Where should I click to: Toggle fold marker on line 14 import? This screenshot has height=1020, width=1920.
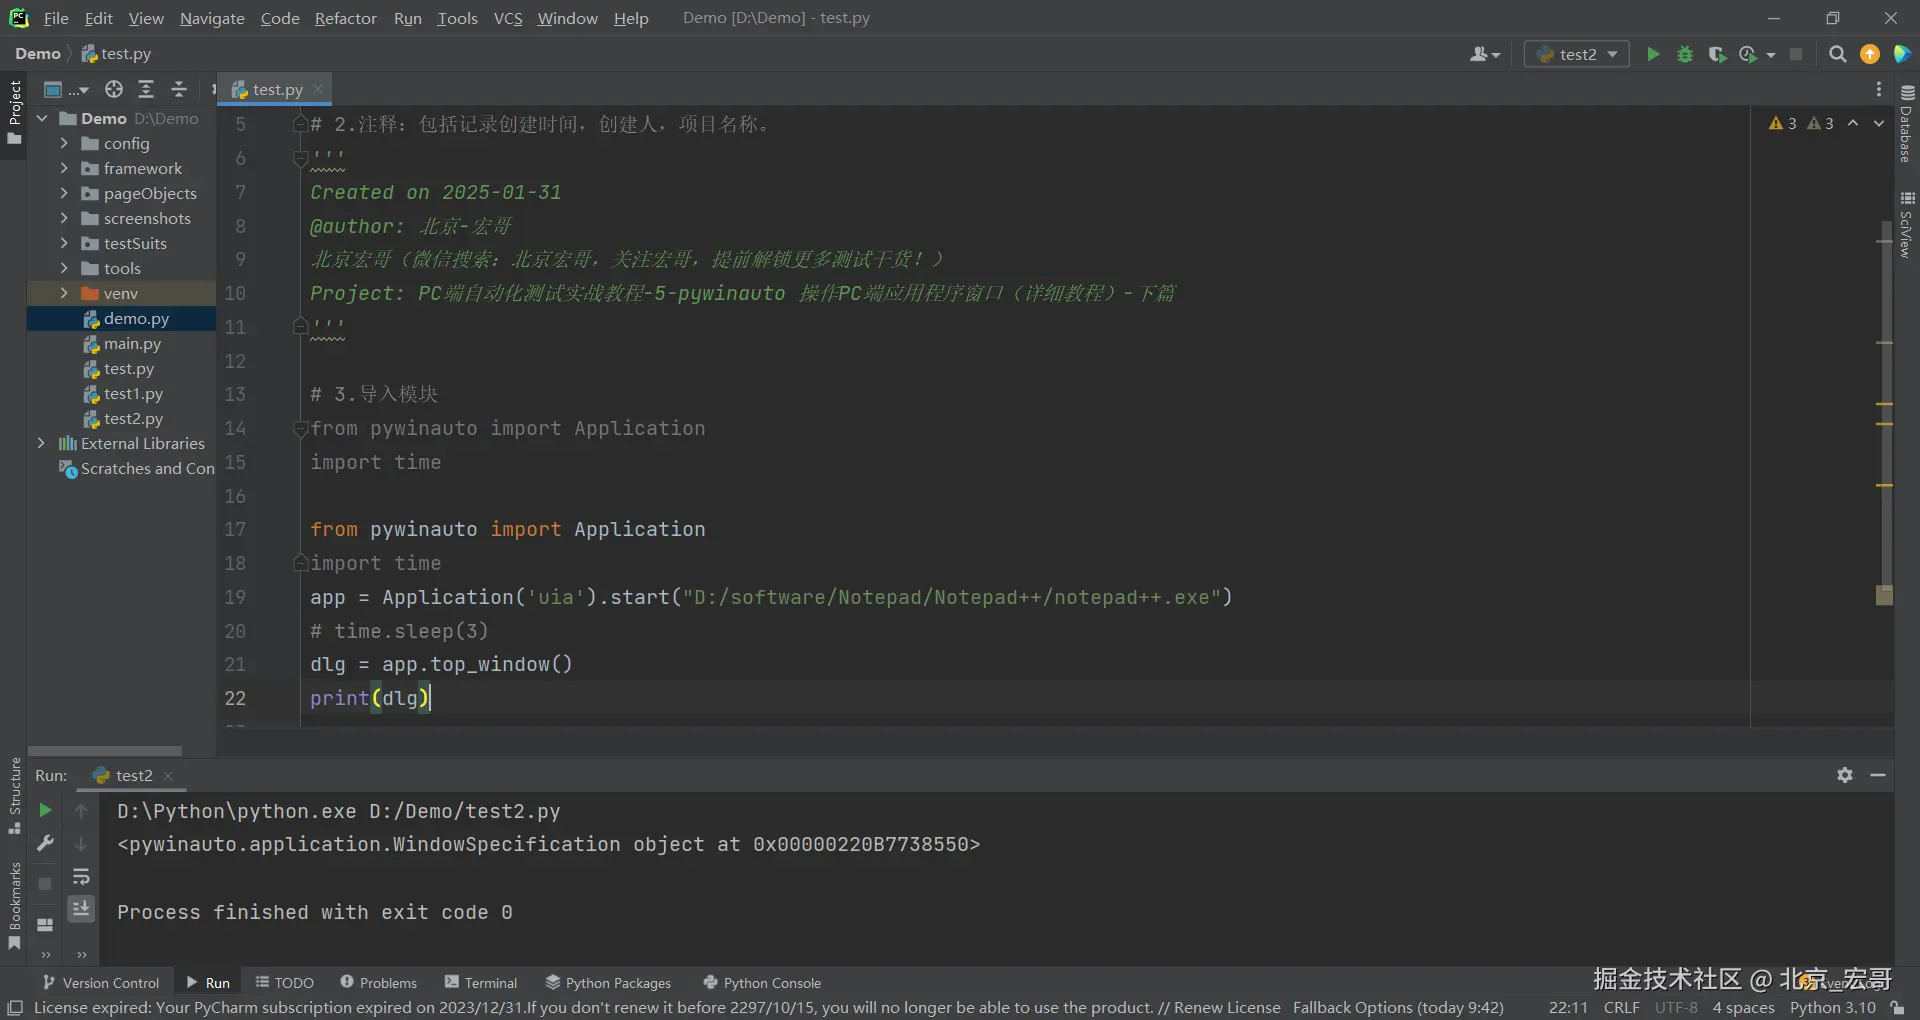click(x=300, y=428)
